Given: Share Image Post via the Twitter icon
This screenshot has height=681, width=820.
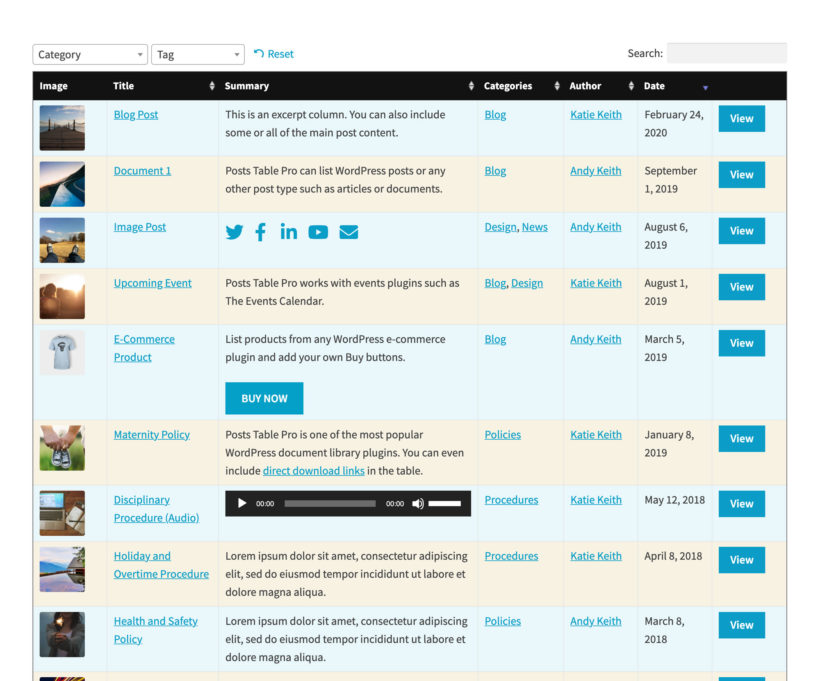Looking at the screenshot, I should coord(234,232).
